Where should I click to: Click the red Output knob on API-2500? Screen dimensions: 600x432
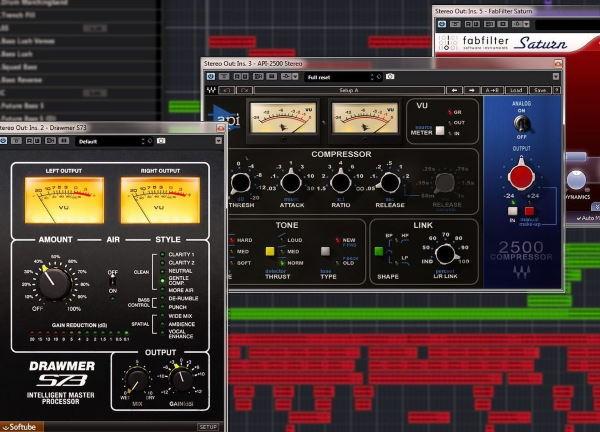[x=521, y=176]
